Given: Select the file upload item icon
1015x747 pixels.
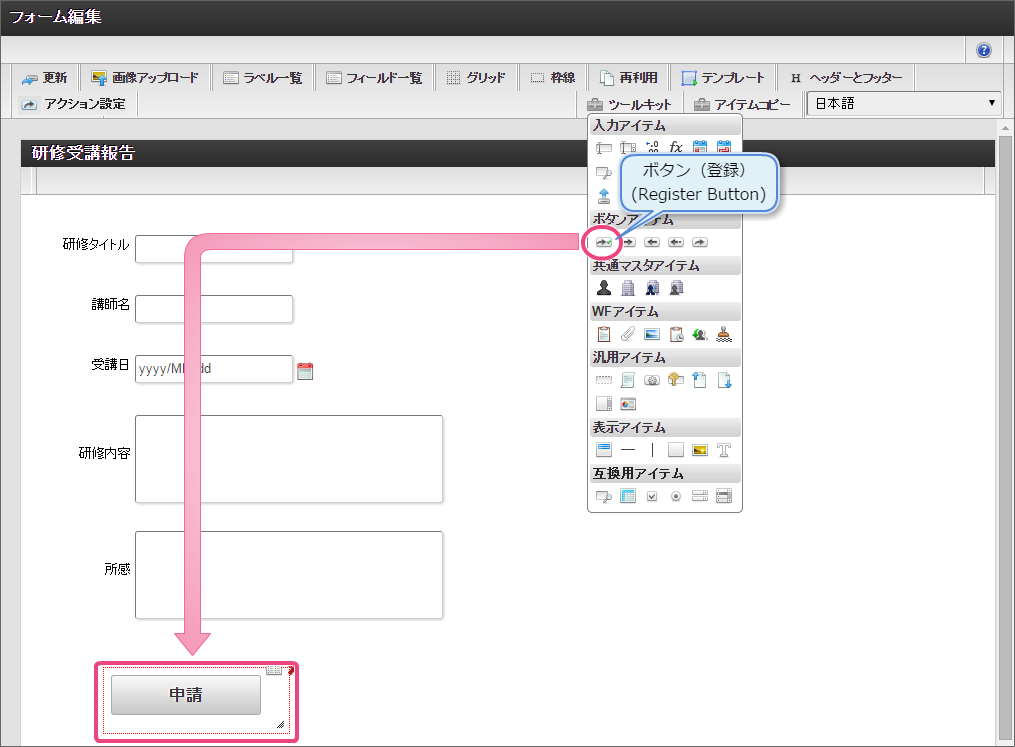Looking at the screenshot, I should pyautogui.click(x=604, y=195).
